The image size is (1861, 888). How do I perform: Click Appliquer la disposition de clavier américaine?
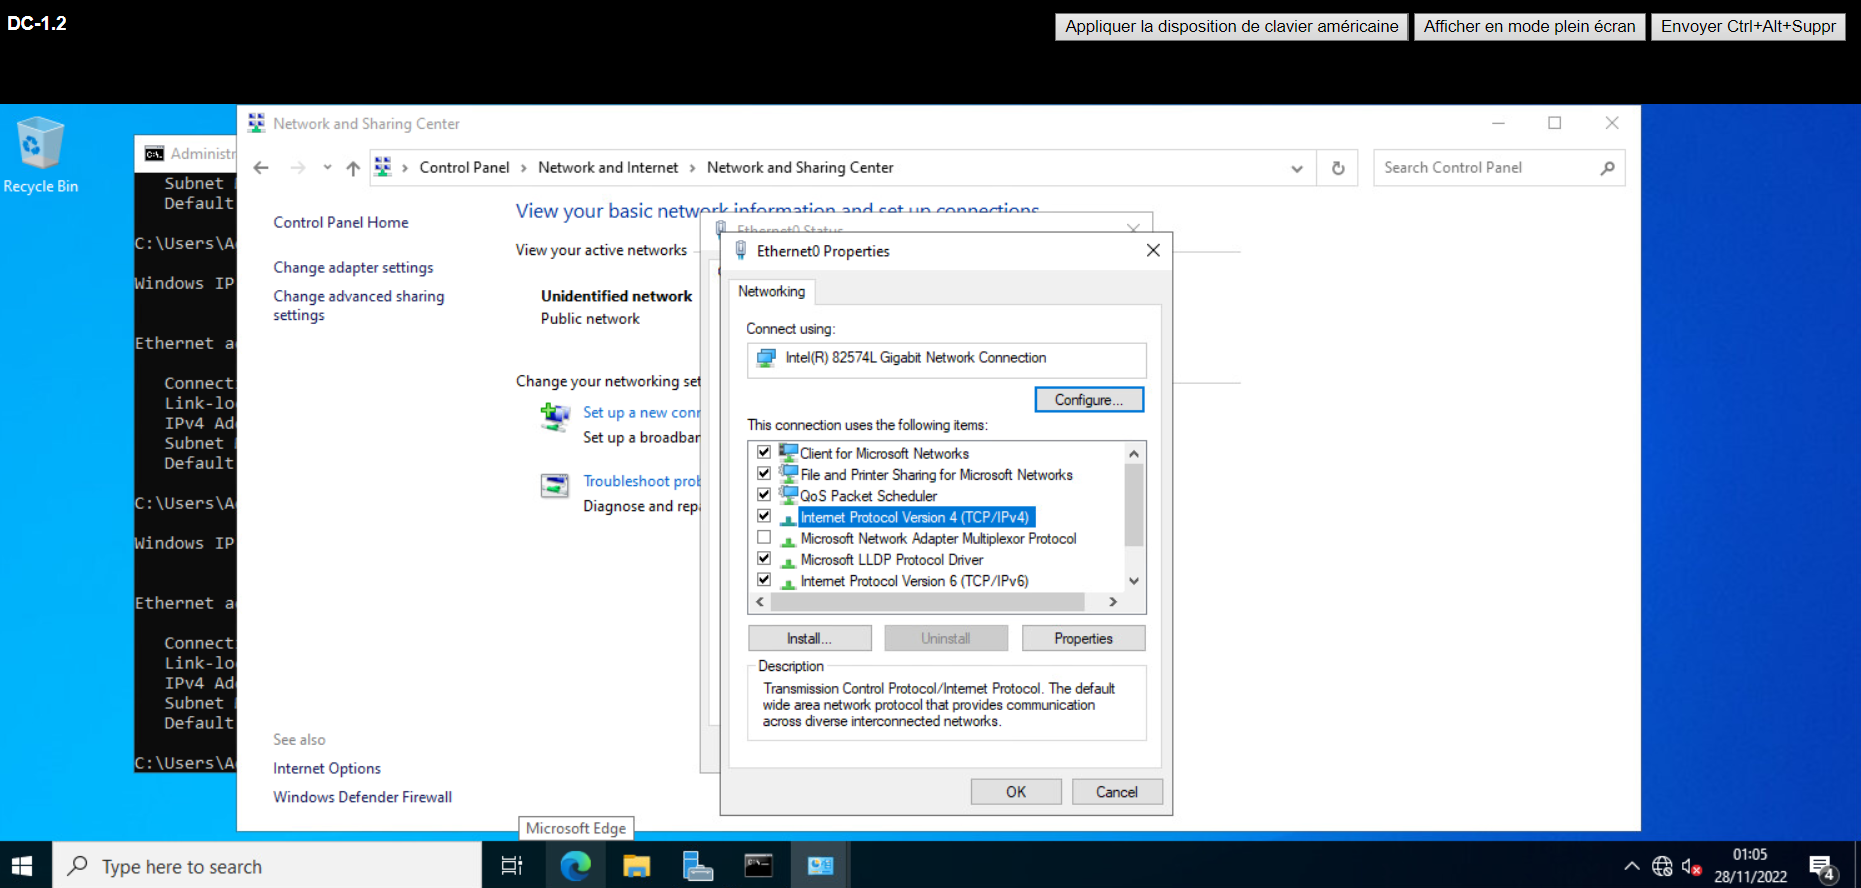[1232, 27]
